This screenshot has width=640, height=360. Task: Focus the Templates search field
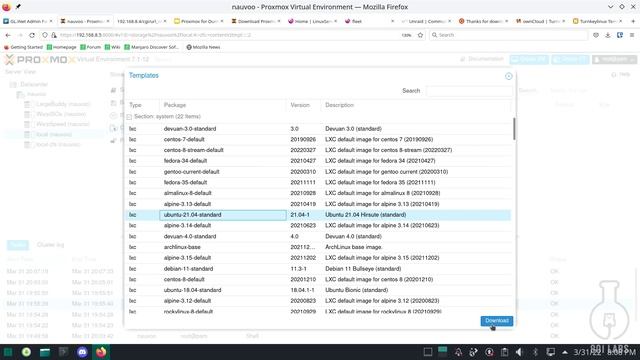[x=469, y=91]
